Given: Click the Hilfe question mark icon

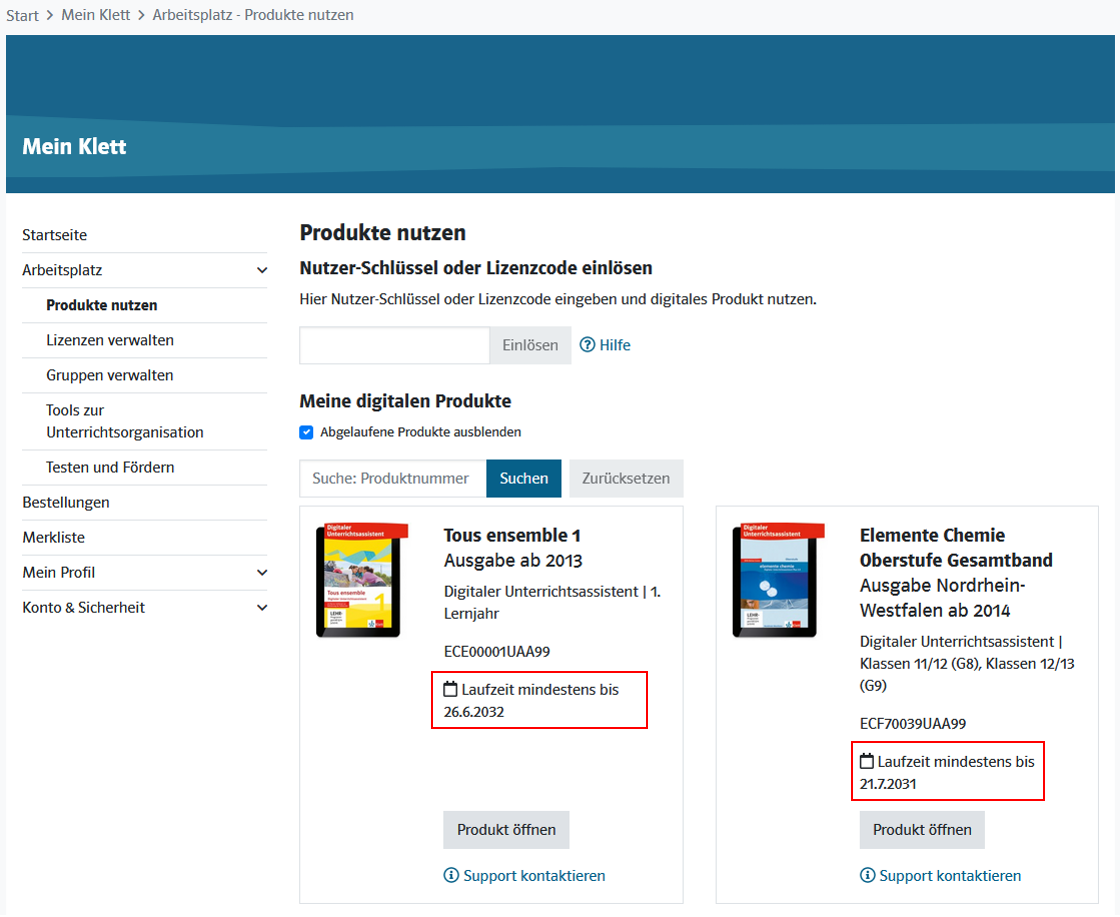Looking at the screenshot, I should click(x=587, y=345).
